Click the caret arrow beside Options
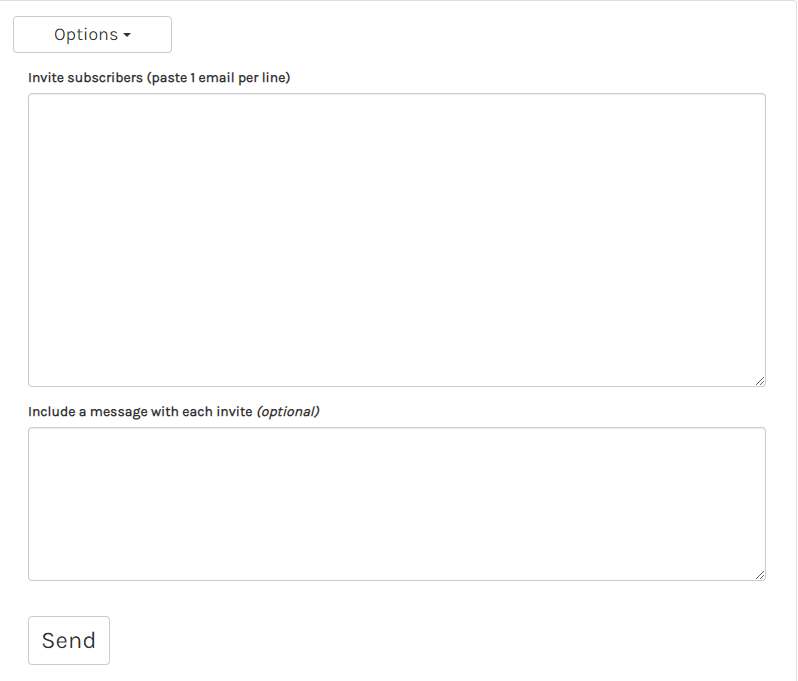 click(x=127, y=36)
